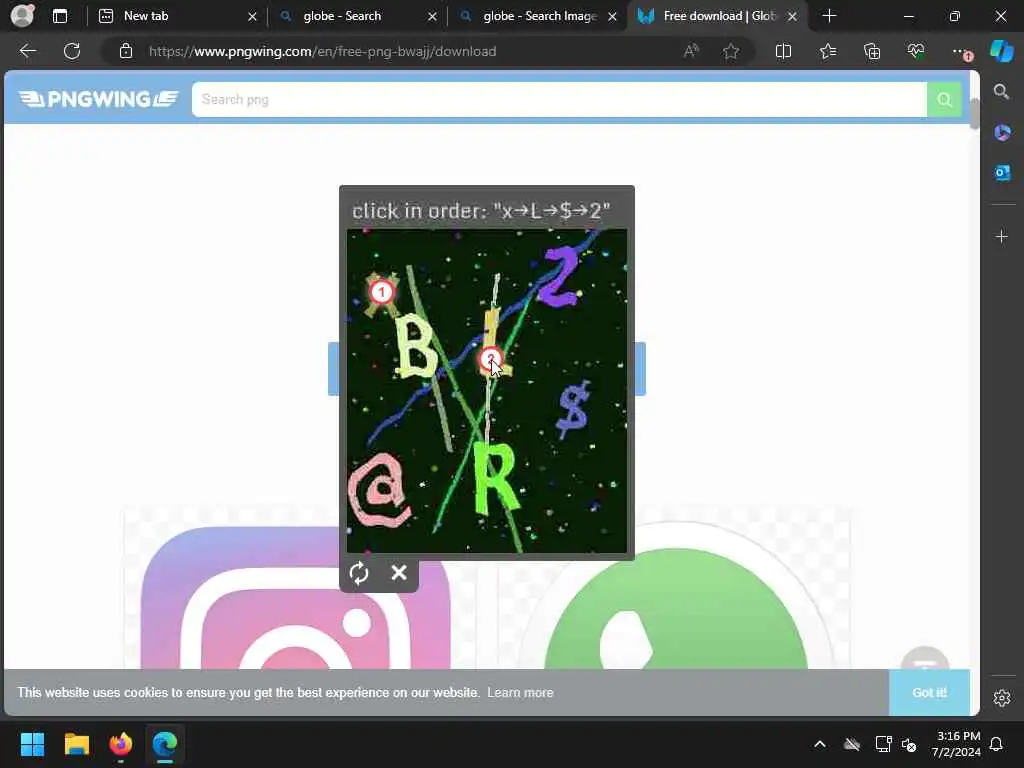The image size is (1024, 768).
Task: Add page to favorites star icon
Action: click(731, 51)
